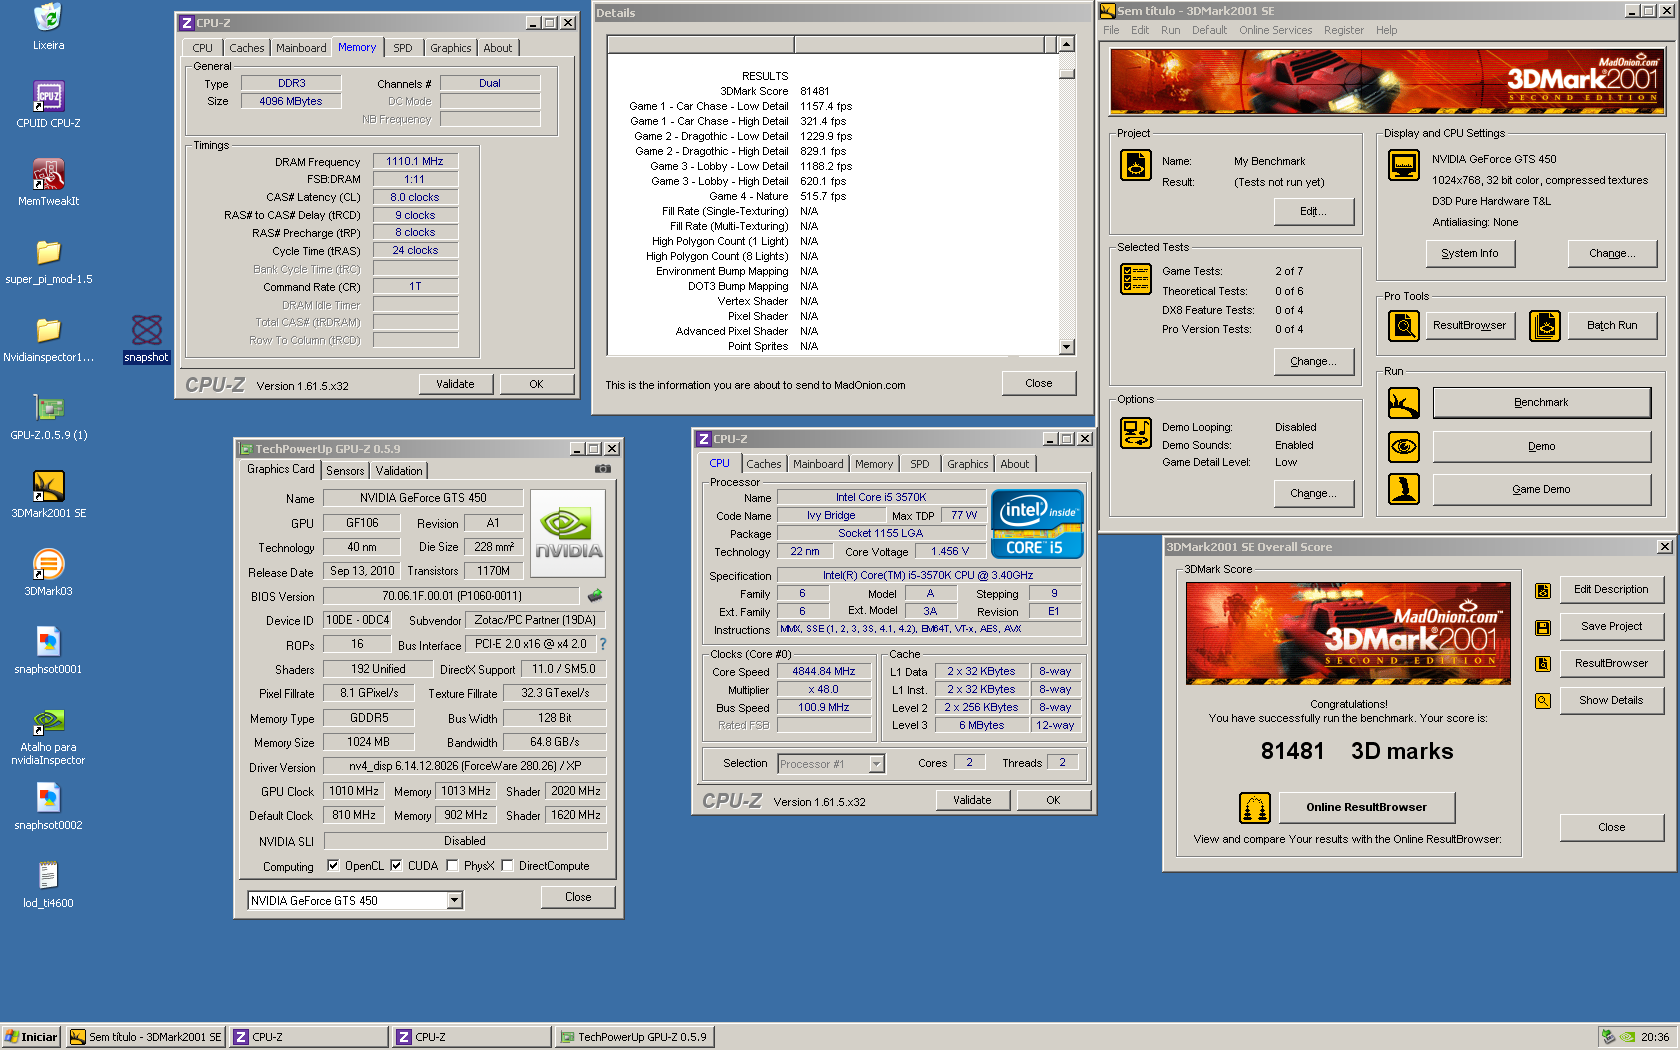1680x1050 pixels.
Task: Open the Register menu in 3DMark2001
Action: coord(1343,30)
